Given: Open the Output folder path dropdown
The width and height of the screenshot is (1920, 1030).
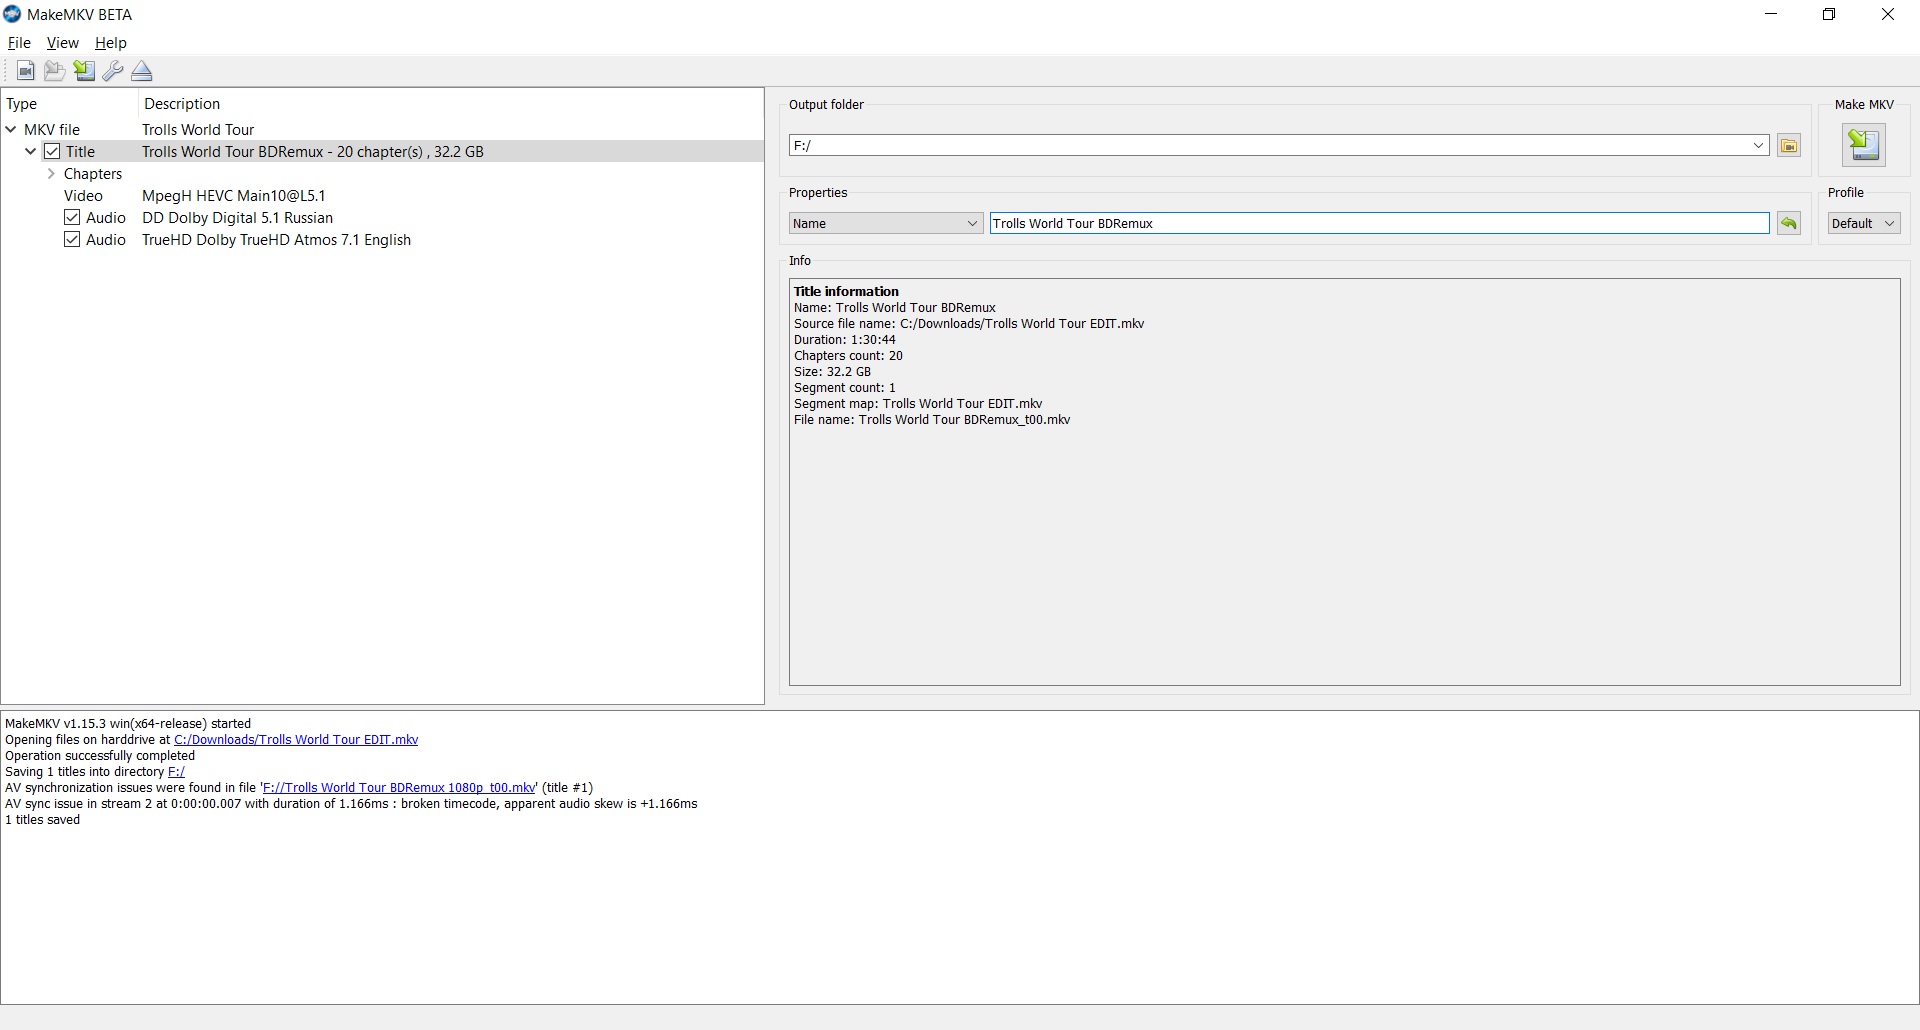Looking at the screenshot, I should click(x=1758, y=146).
